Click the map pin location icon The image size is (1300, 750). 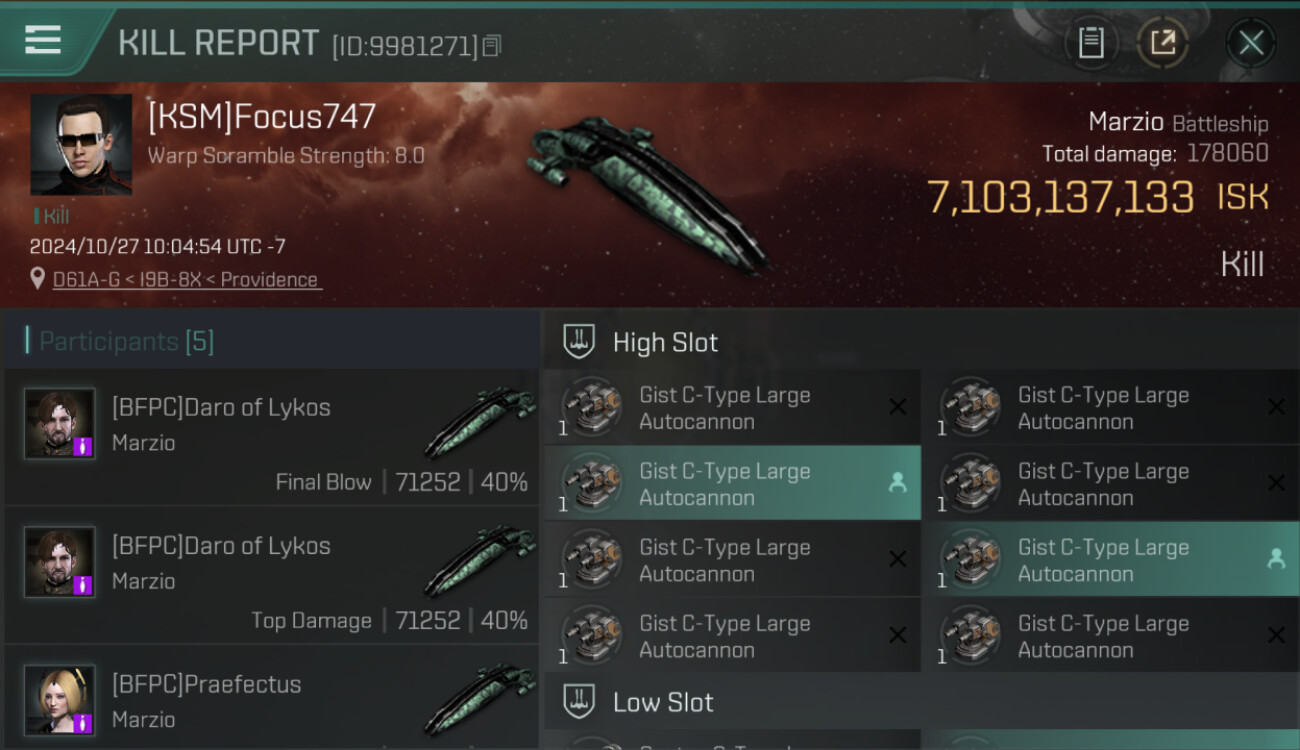pos(38,279)
